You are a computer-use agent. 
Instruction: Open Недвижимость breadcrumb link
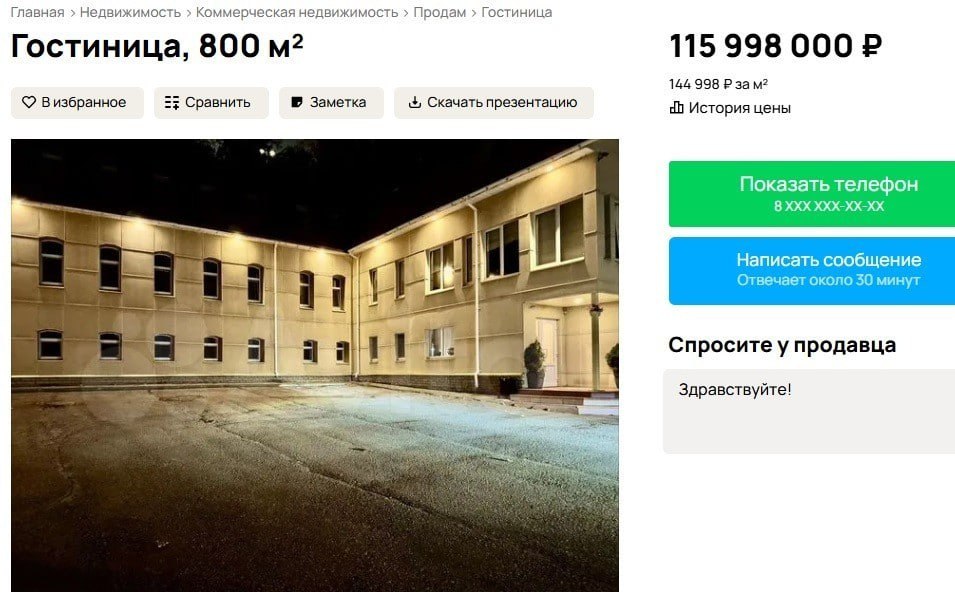point(130,12)
